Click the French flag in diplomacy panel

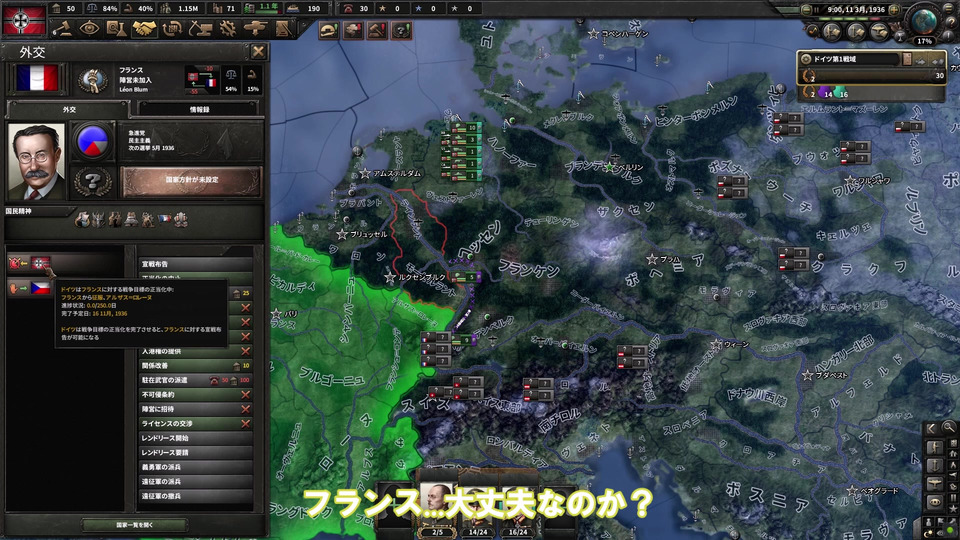pos(37,79)
